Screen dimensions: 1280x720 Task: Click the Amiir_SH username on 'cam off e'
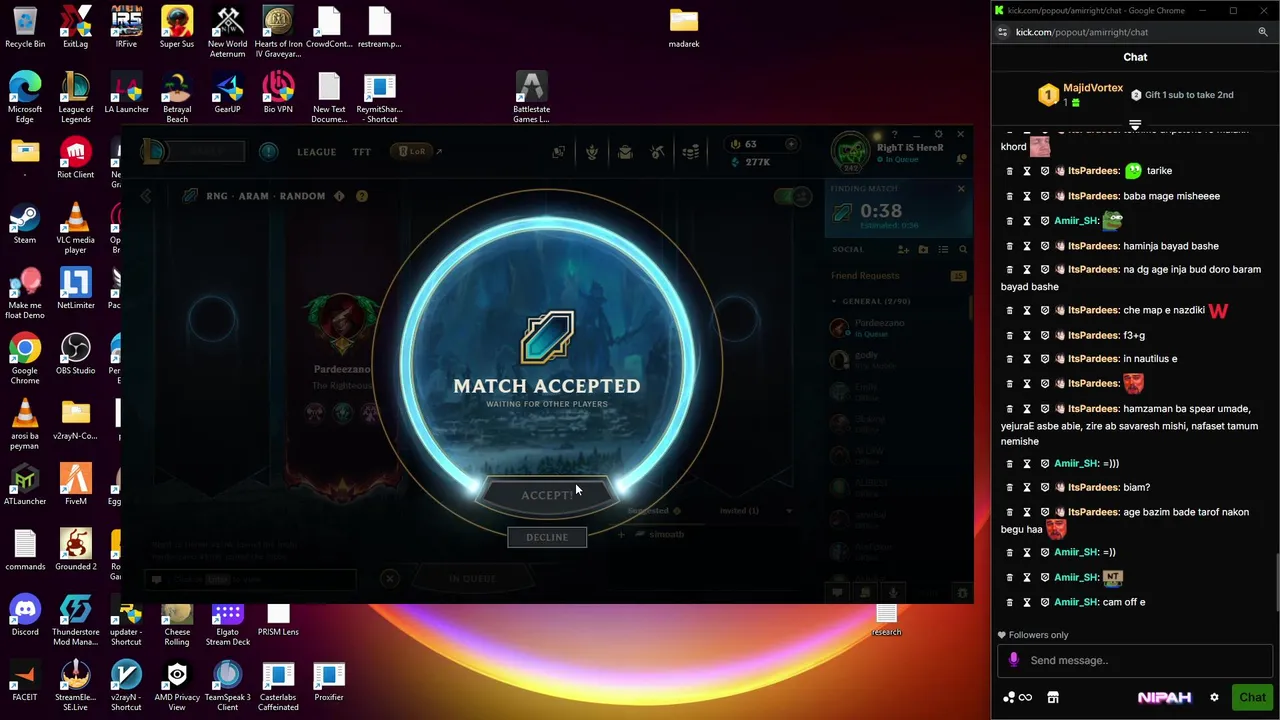[x=1076, y=602]
